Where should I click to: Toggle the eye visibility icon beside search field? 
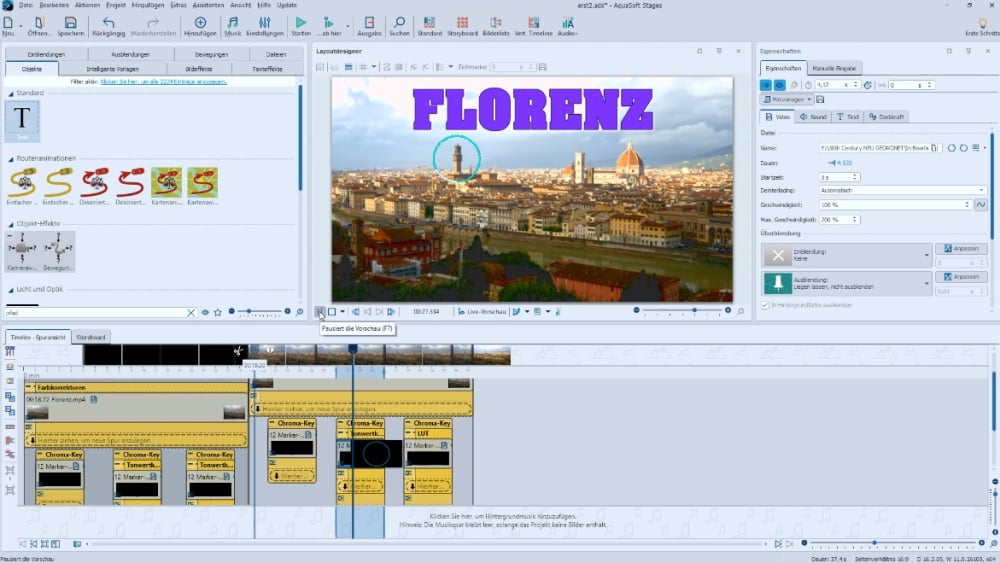click(205, 312)
